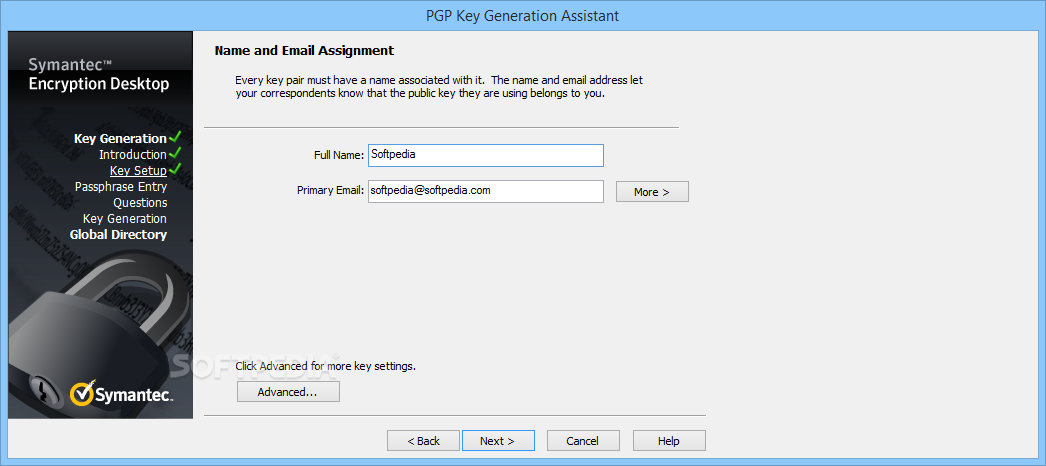
Task: Click the Symantec Encryption Desktop title
Action: (99, 75)
